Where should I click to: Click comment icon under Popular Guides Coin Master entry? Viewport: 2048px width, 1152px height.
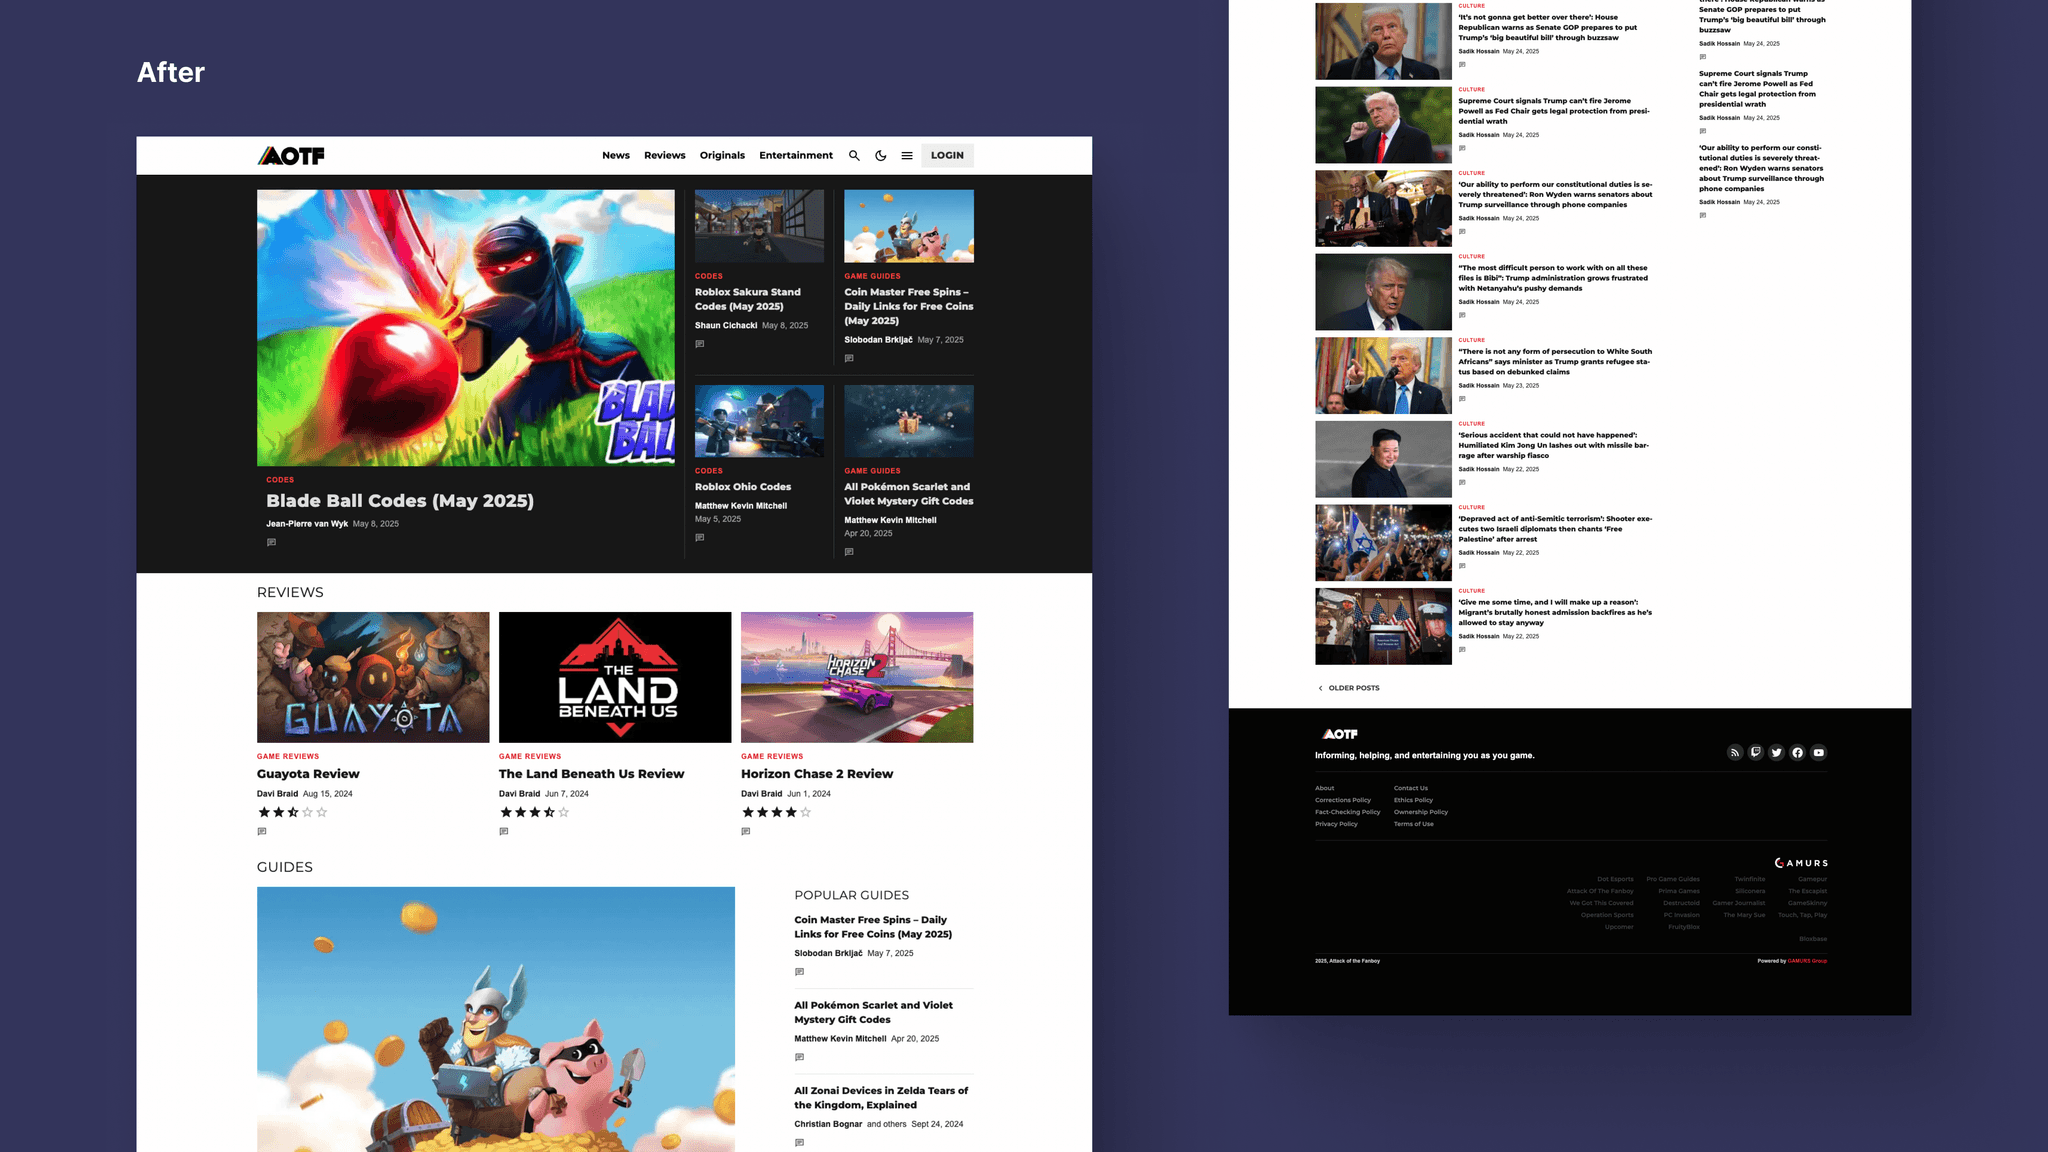pos(800,972)
